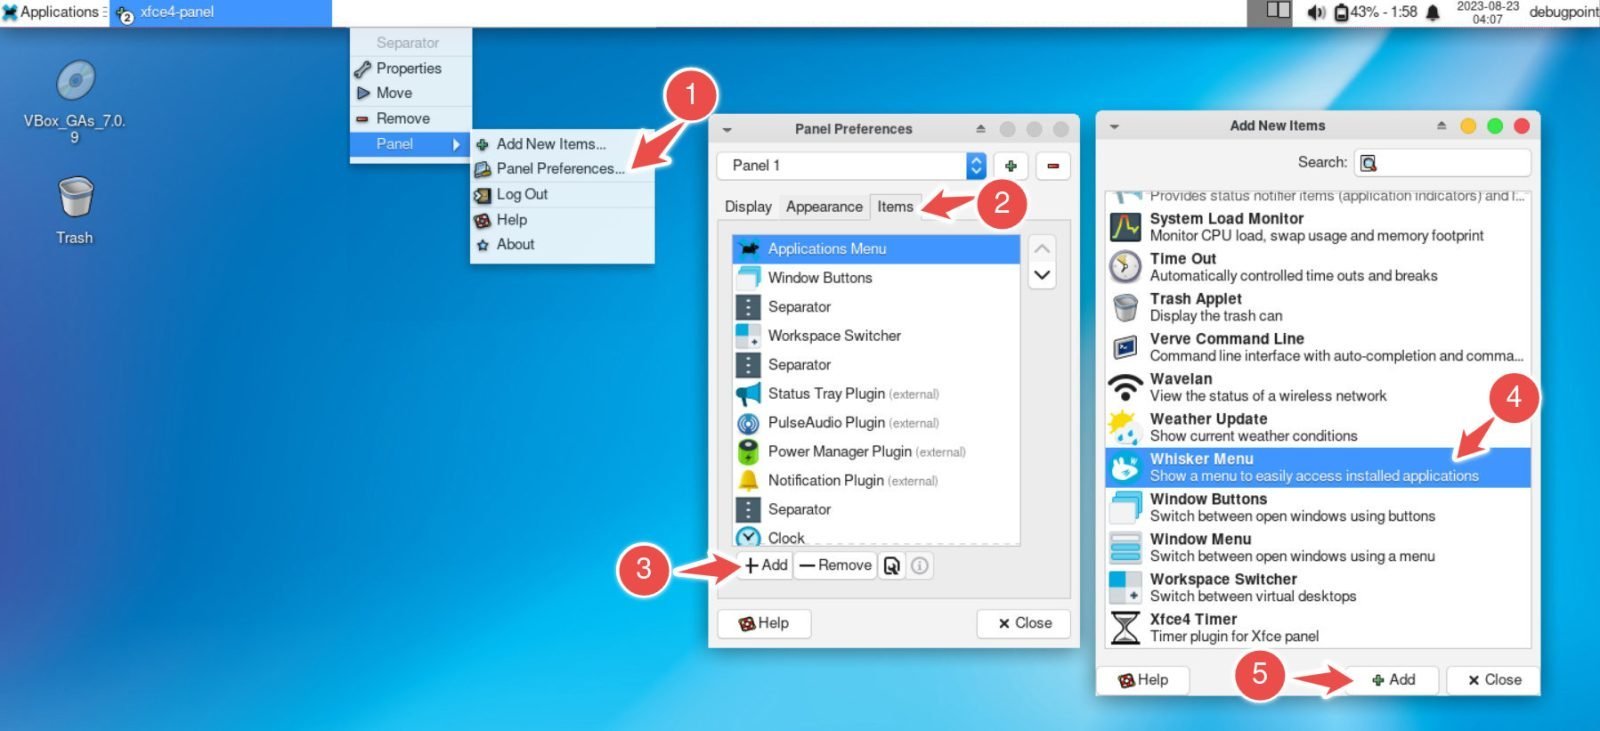Click the item info icon button
Viewport: 1600px width, 731px height.
[x=920, y=566]
